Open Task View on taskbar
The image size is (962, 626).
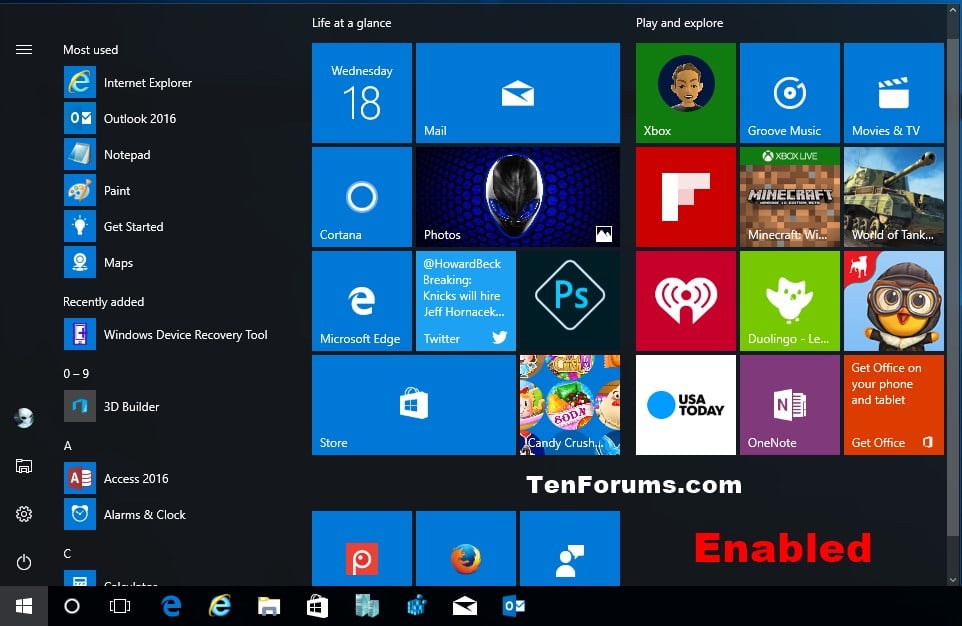click(x=120, y=606)
